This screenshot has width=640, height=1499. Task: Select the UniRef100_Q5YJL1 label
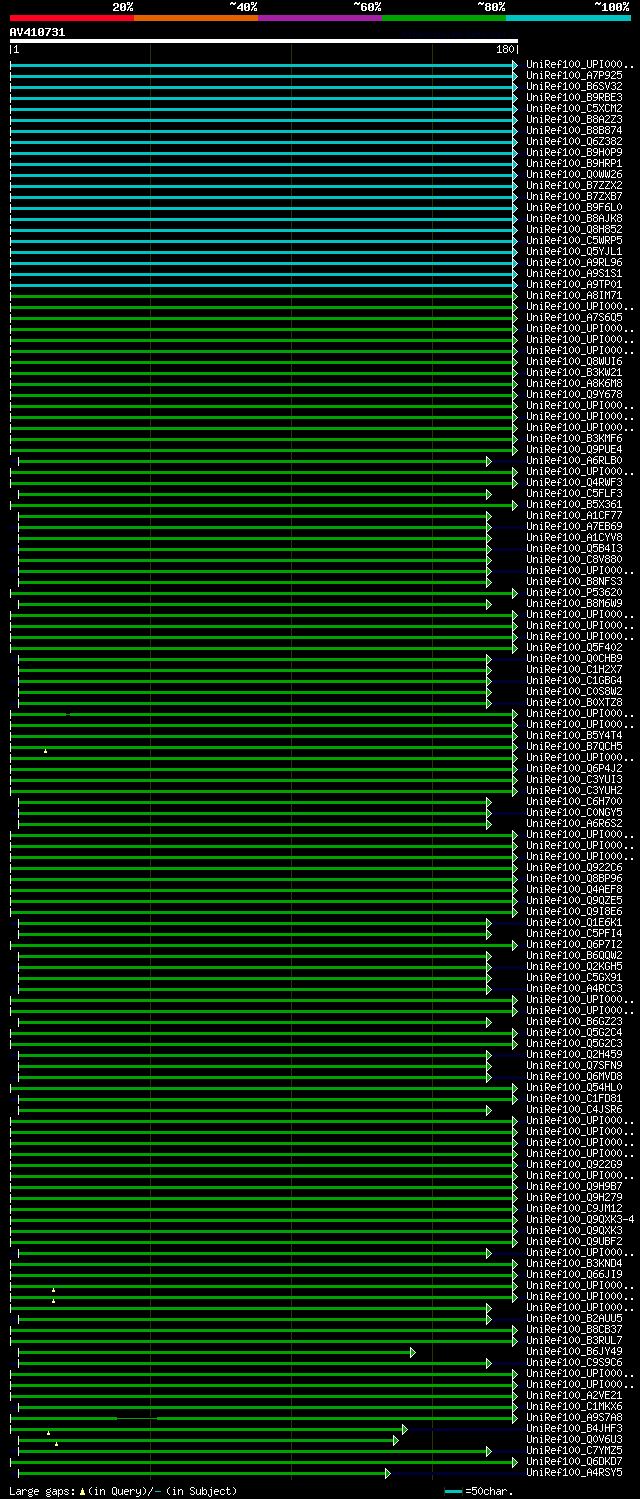coord(574,251)
